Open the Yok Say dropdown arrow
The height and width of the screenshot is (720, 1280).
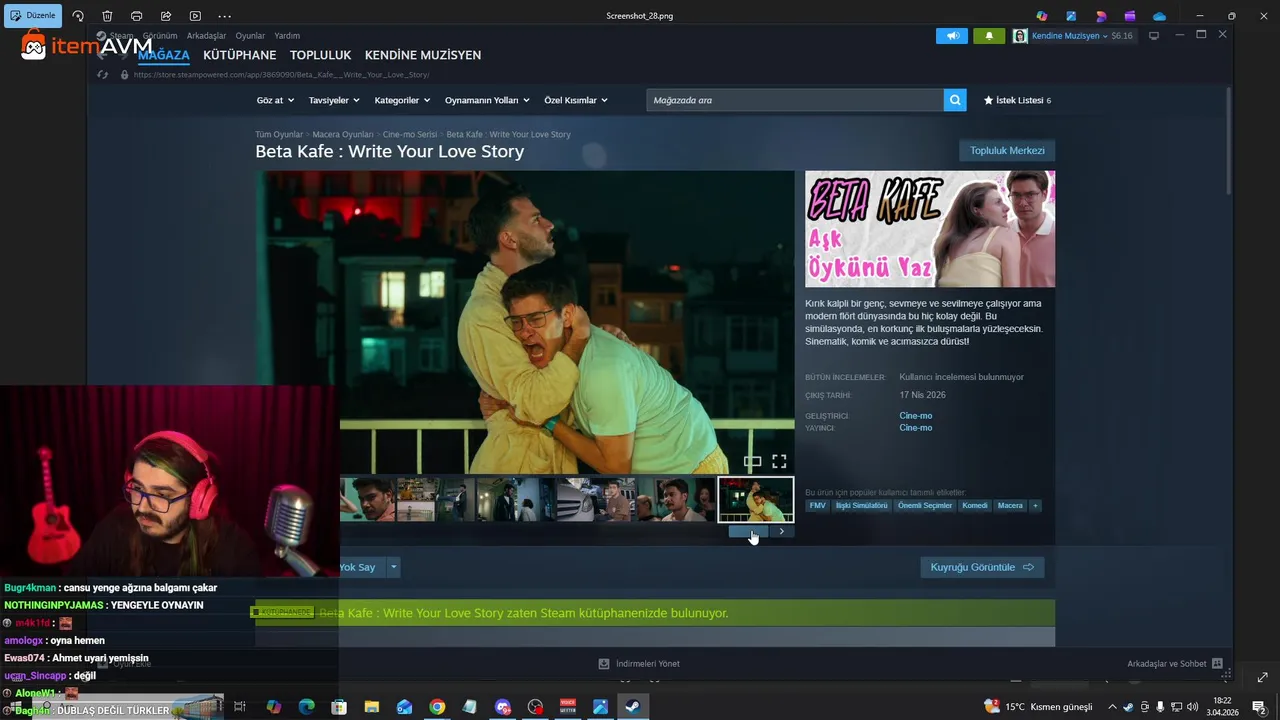[x=393, y=567]
